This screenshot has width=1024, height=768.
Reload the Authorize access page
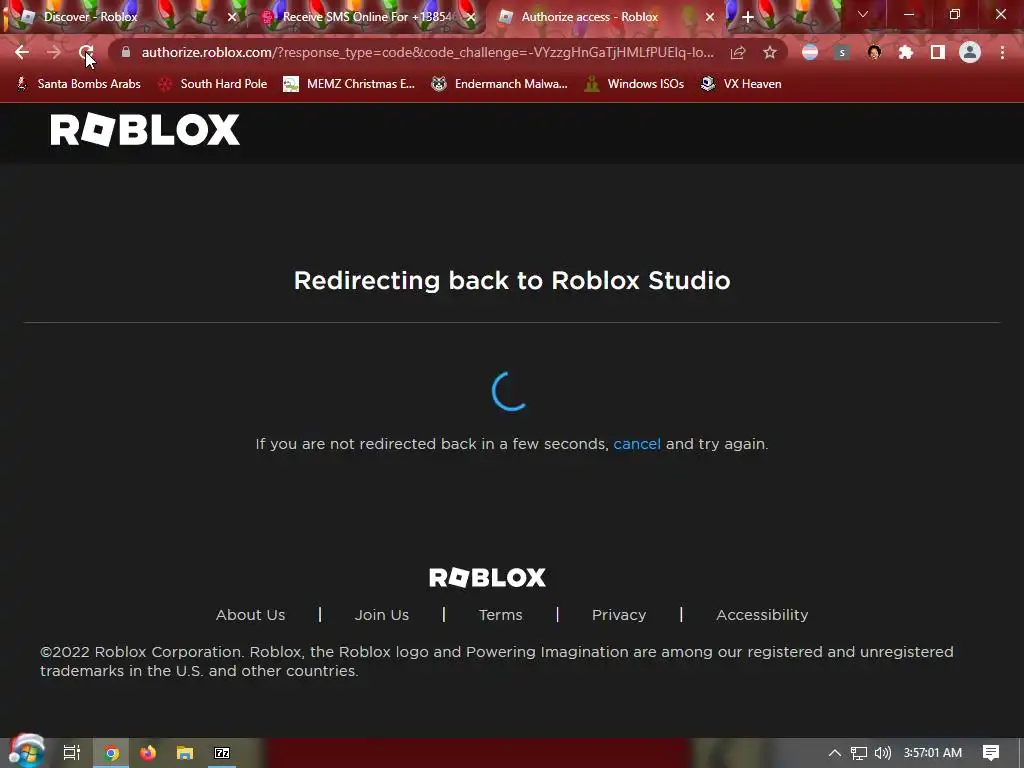point(86,52)
